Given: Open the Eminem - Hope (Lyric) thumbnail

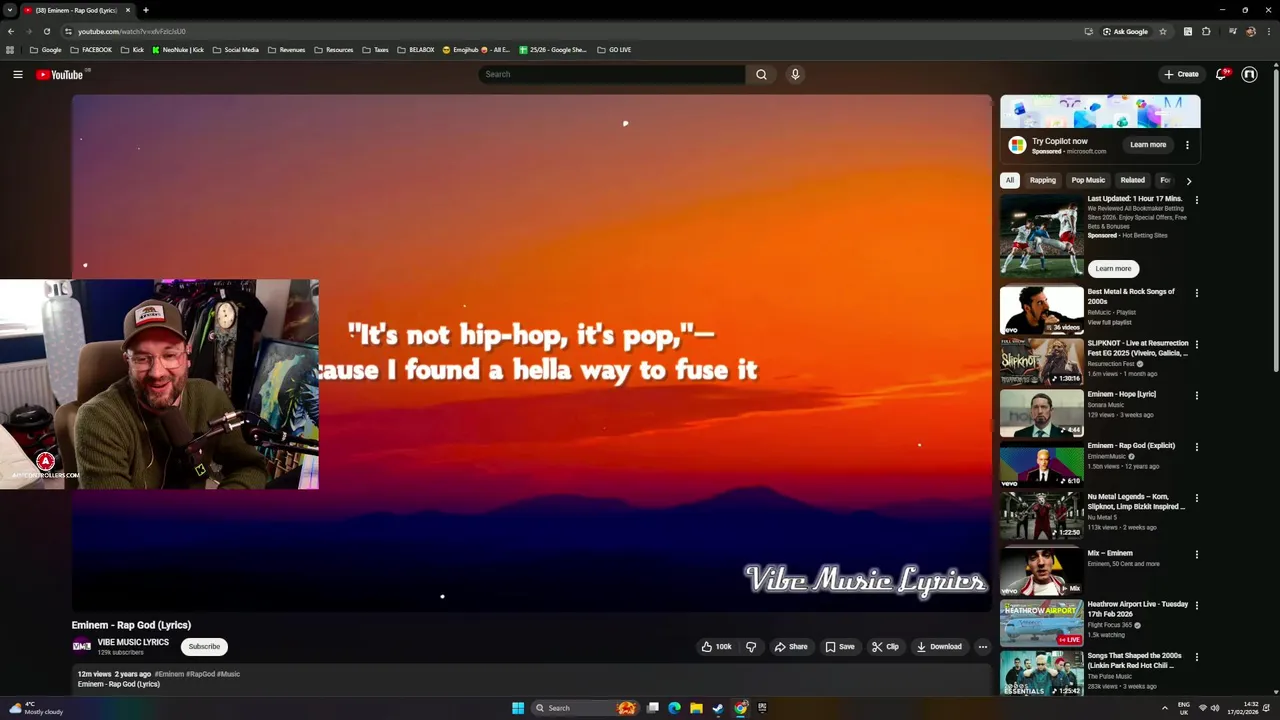Looking at the screenshot, I should tap(1041, 412).
